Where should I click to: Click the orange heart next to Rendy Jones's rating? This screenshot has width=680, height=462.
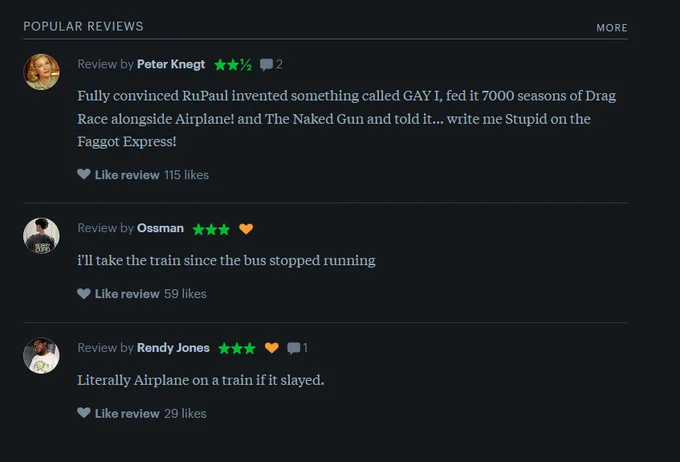pos(271,348)
